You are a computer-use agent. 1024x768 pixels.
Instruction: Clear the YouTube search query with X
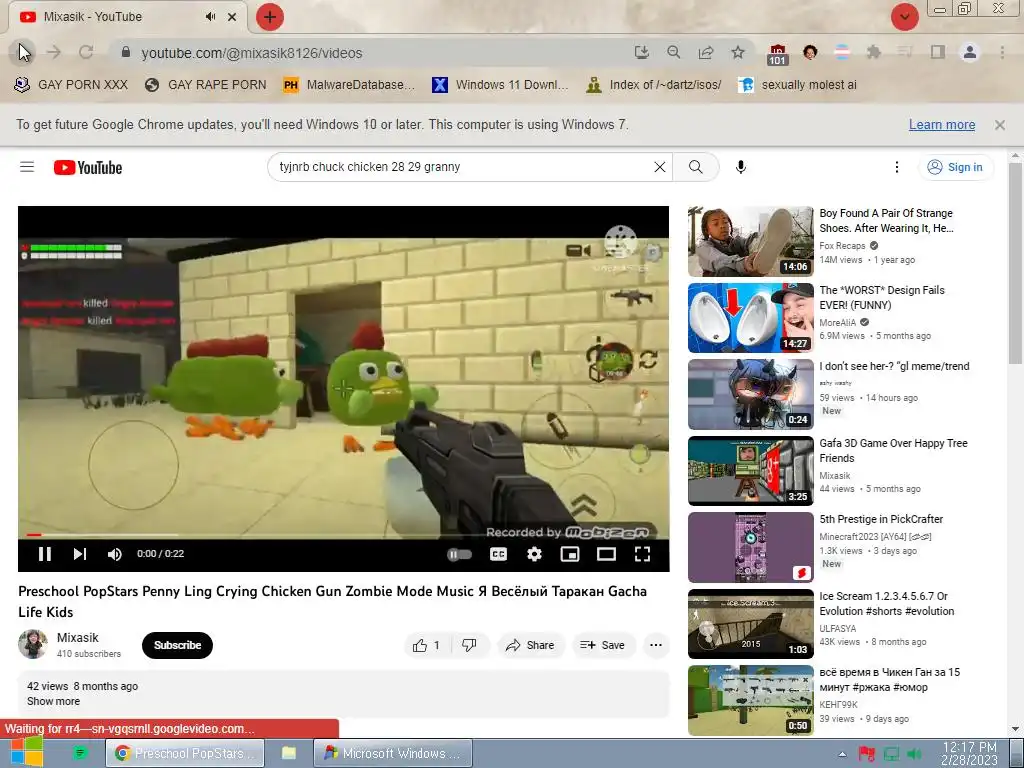[660, 167]
